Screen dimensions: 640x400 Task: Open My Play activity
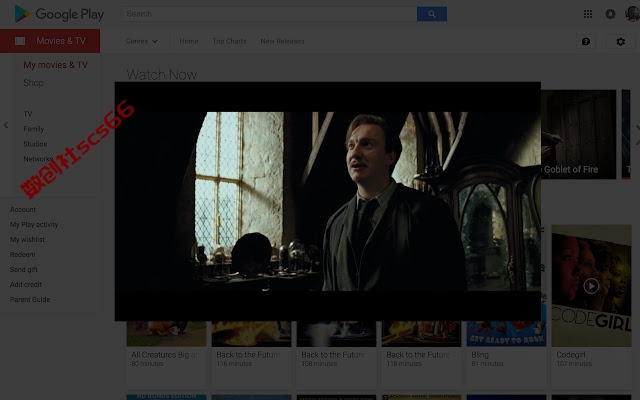[x=34, y=224]
